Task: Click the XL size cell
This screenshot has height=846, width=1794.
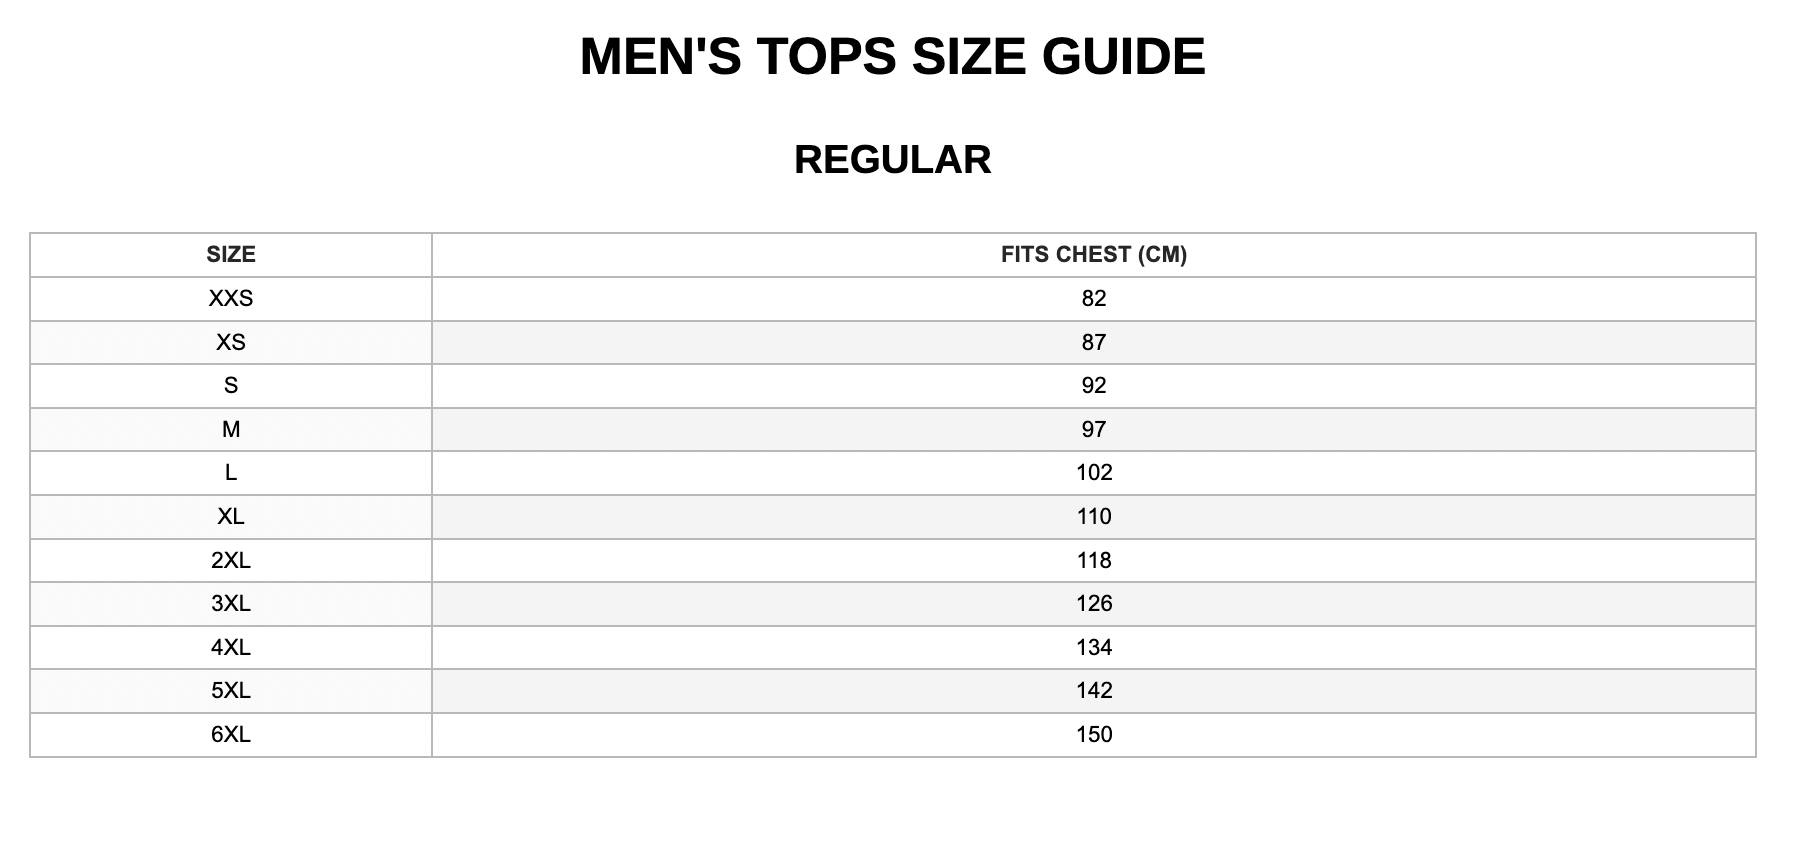Action: click(x=231, y=517)
